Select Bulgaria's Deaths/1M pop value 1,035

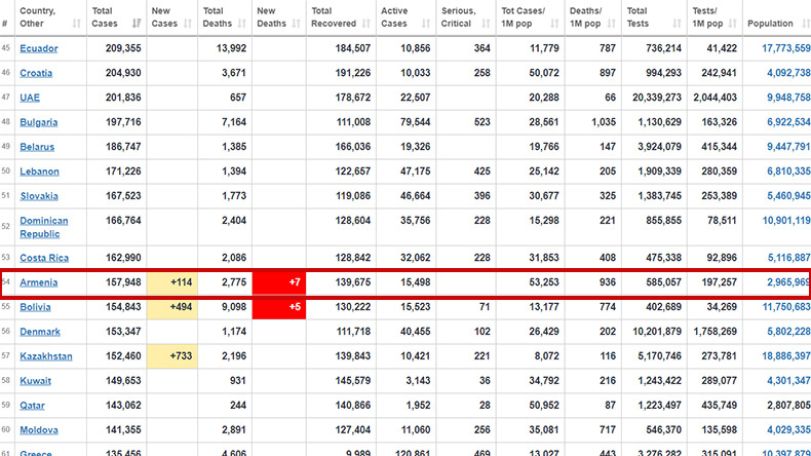click(604, 123)
